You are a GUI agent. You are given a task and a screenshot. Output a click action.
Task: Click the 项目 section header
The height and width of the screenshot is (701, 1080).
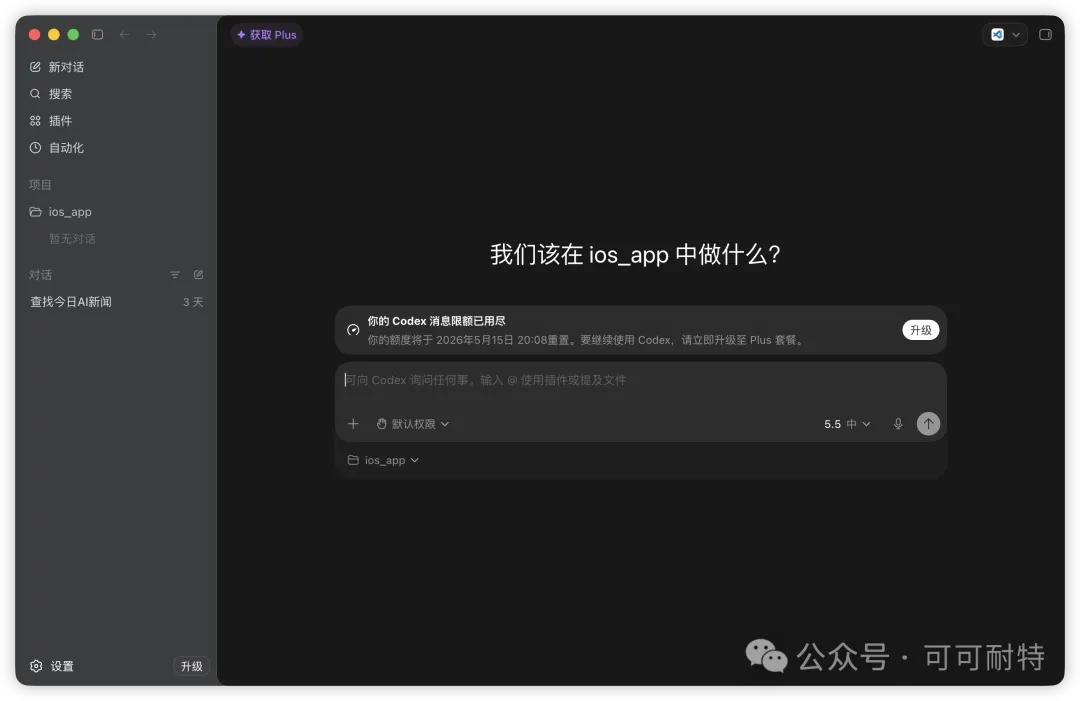click(40, 185)
